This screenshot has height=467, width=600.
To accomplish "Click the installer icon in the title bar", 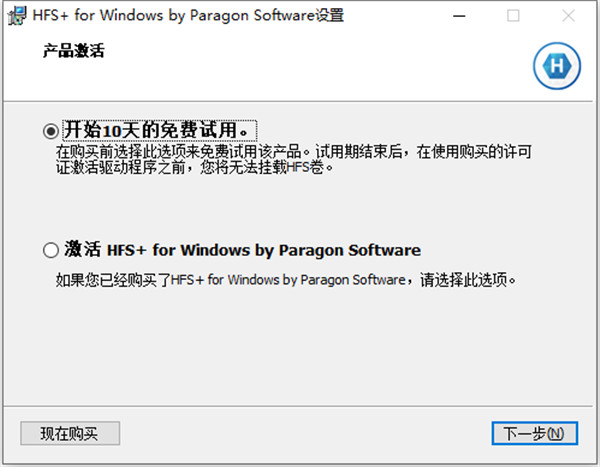I will point(17,16).
